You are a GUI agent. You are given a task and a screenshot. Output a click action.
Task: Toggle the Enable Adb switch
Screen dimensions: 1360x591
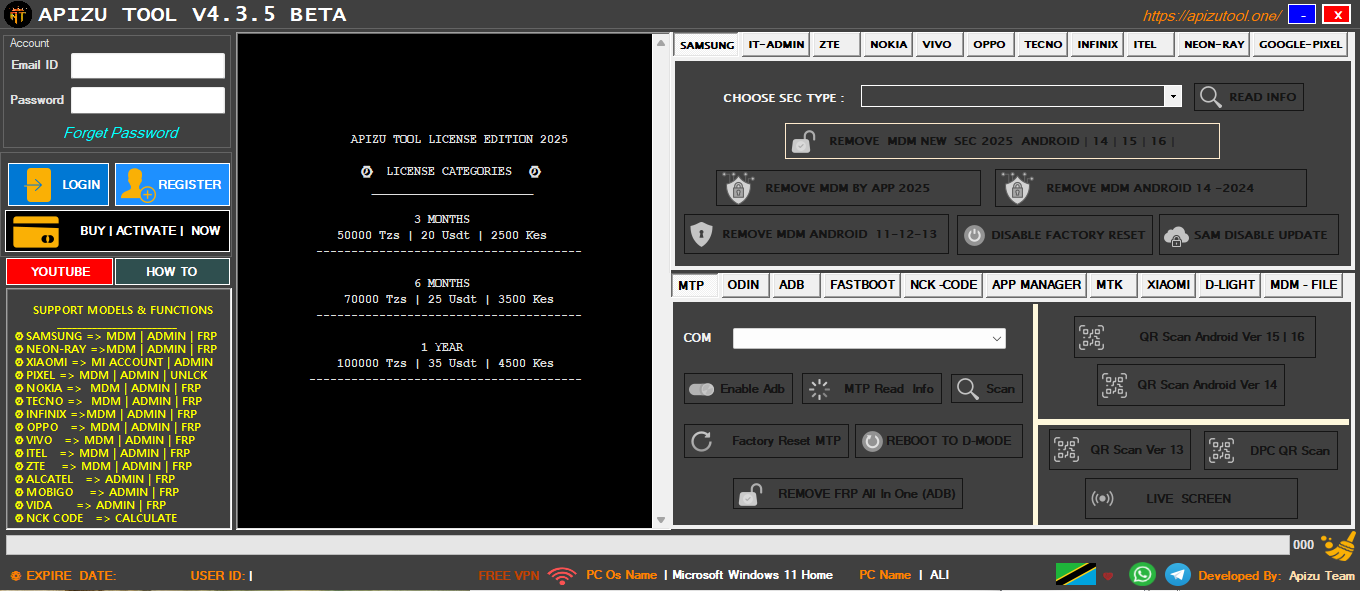[739, 389]
